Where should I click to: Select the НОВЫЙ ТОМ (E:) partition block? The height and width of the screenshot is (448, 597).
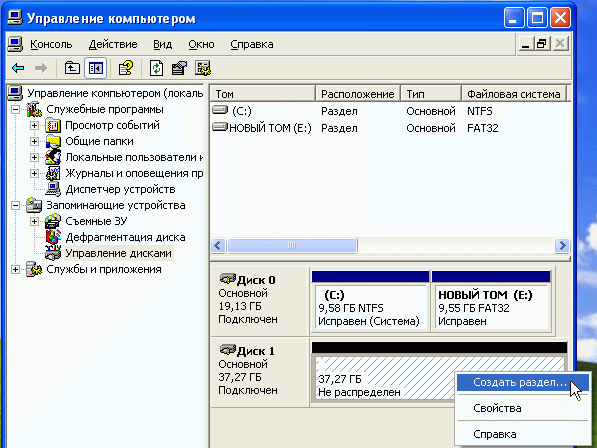point(491,301)
